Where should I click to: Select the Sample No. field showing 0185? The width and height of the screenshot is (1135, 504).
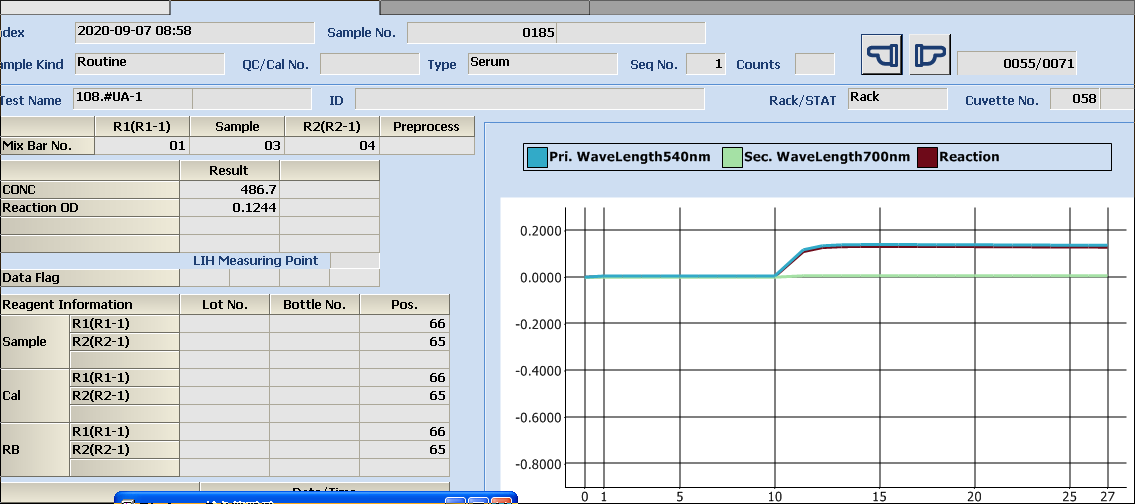pos(481,33)
